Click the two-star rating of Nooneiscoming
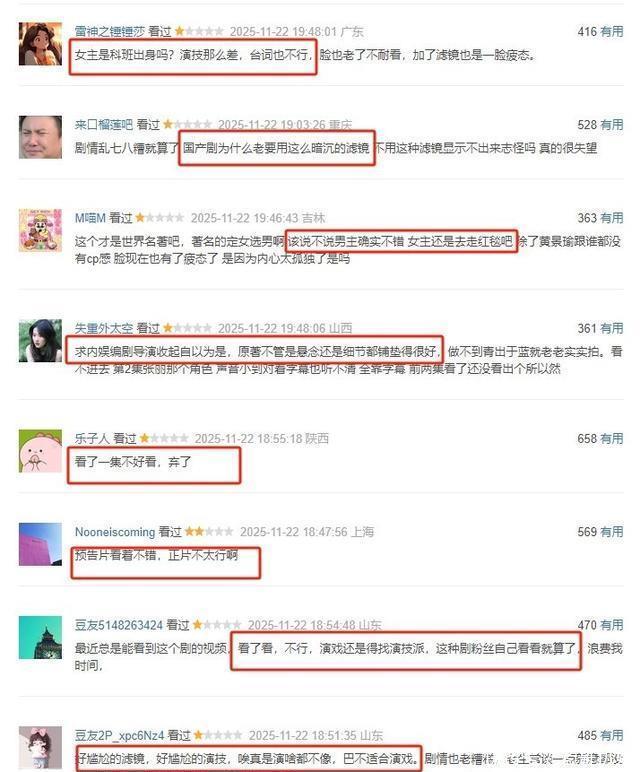 209,532
